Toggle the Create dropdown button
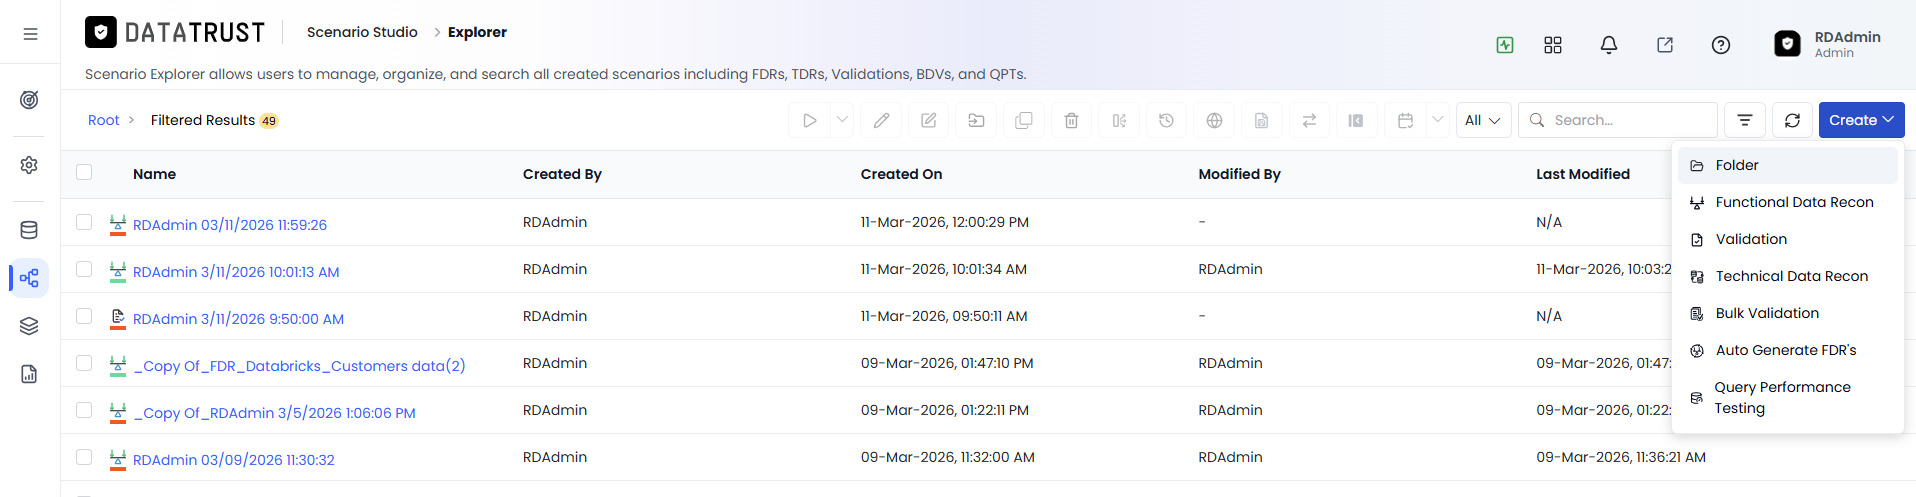This screenshot has height=497, width=1916. point(1861,120)
